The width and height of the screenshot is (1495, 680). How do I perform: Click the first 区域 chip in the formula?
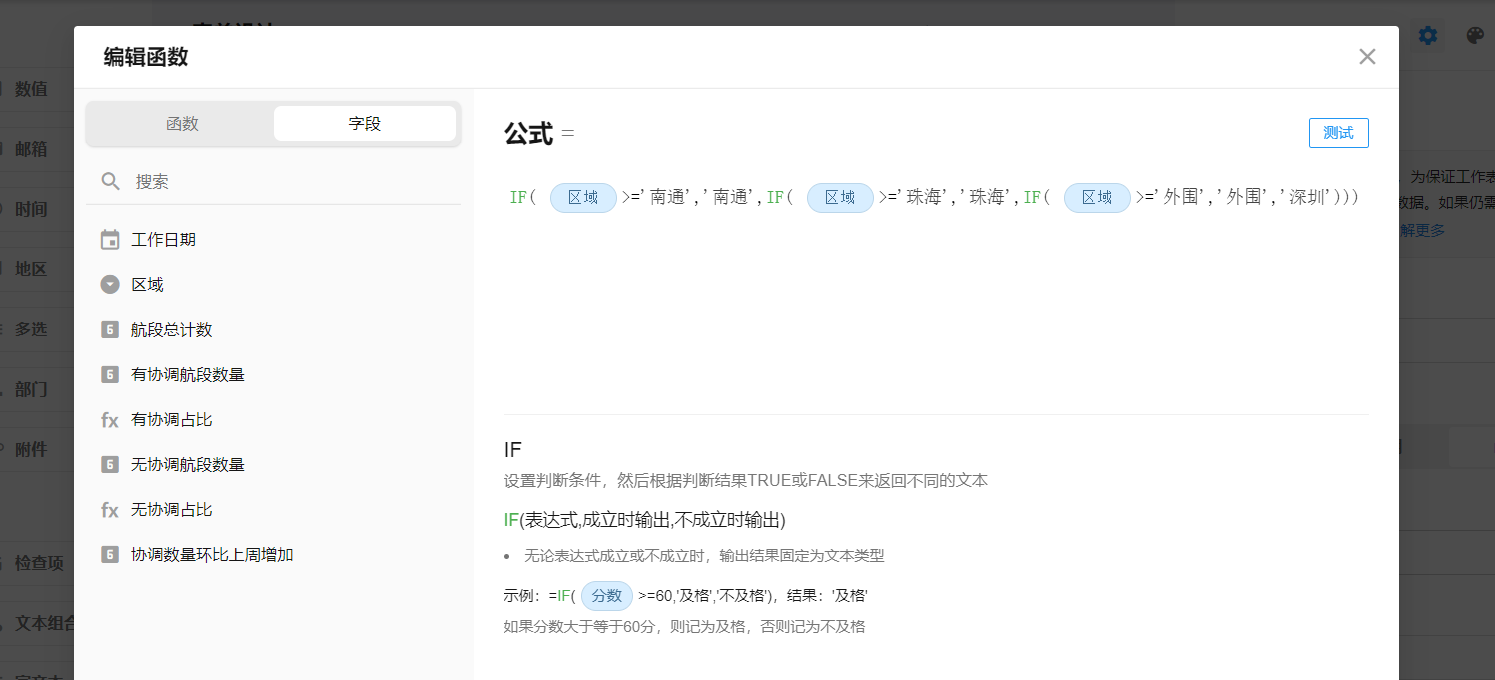583,197
